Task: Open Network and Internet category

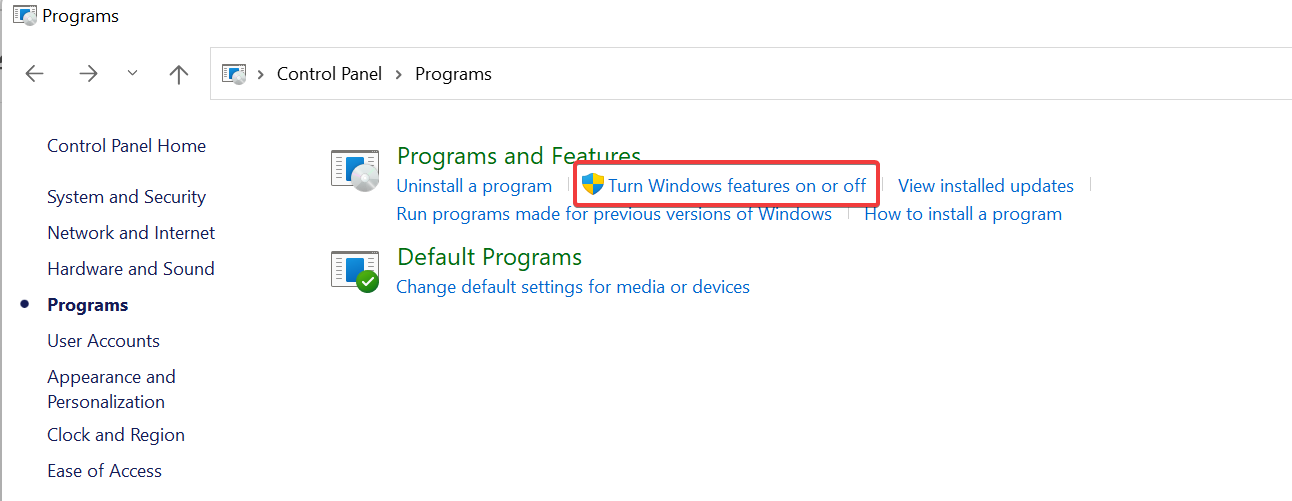Action: 131,233
